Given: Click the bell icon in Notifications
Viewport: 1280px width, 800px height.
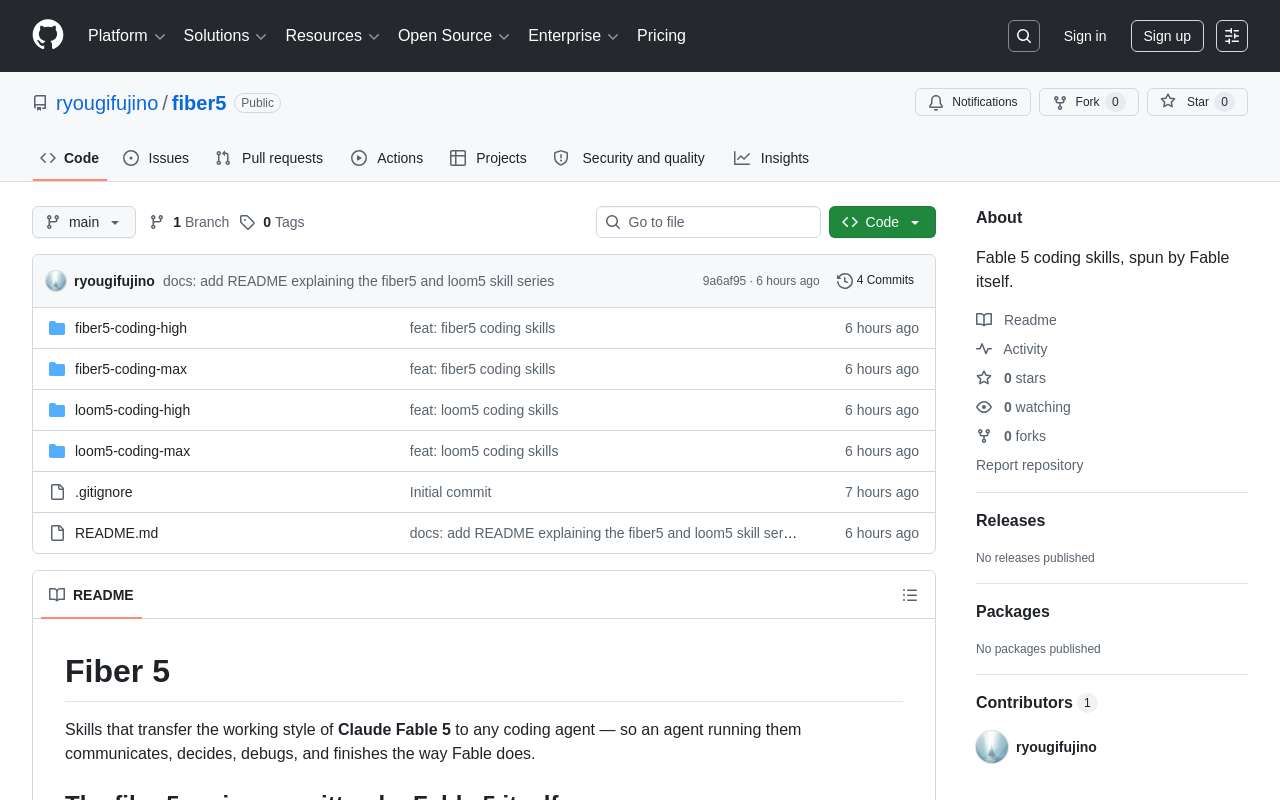Looking at the screenshot, I should pyautogui.click(x=936, y=102).
